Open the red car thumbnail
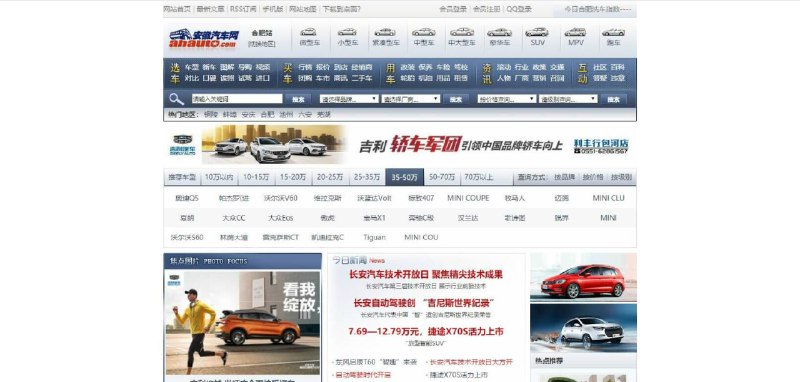800x382 pixels. 583,277
